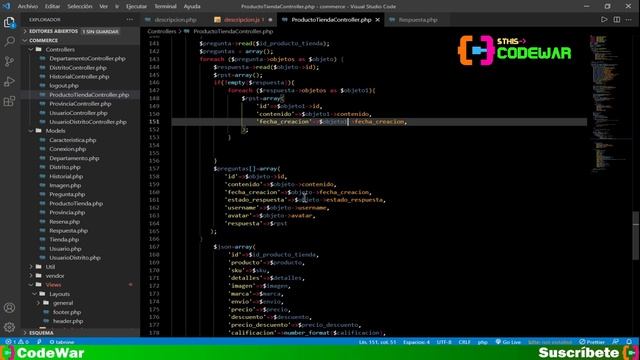Image resolution: width=640 pixels, height=360 pixels.
Task: Click the errors and warnings status indicator
Action: click(17, 342)
